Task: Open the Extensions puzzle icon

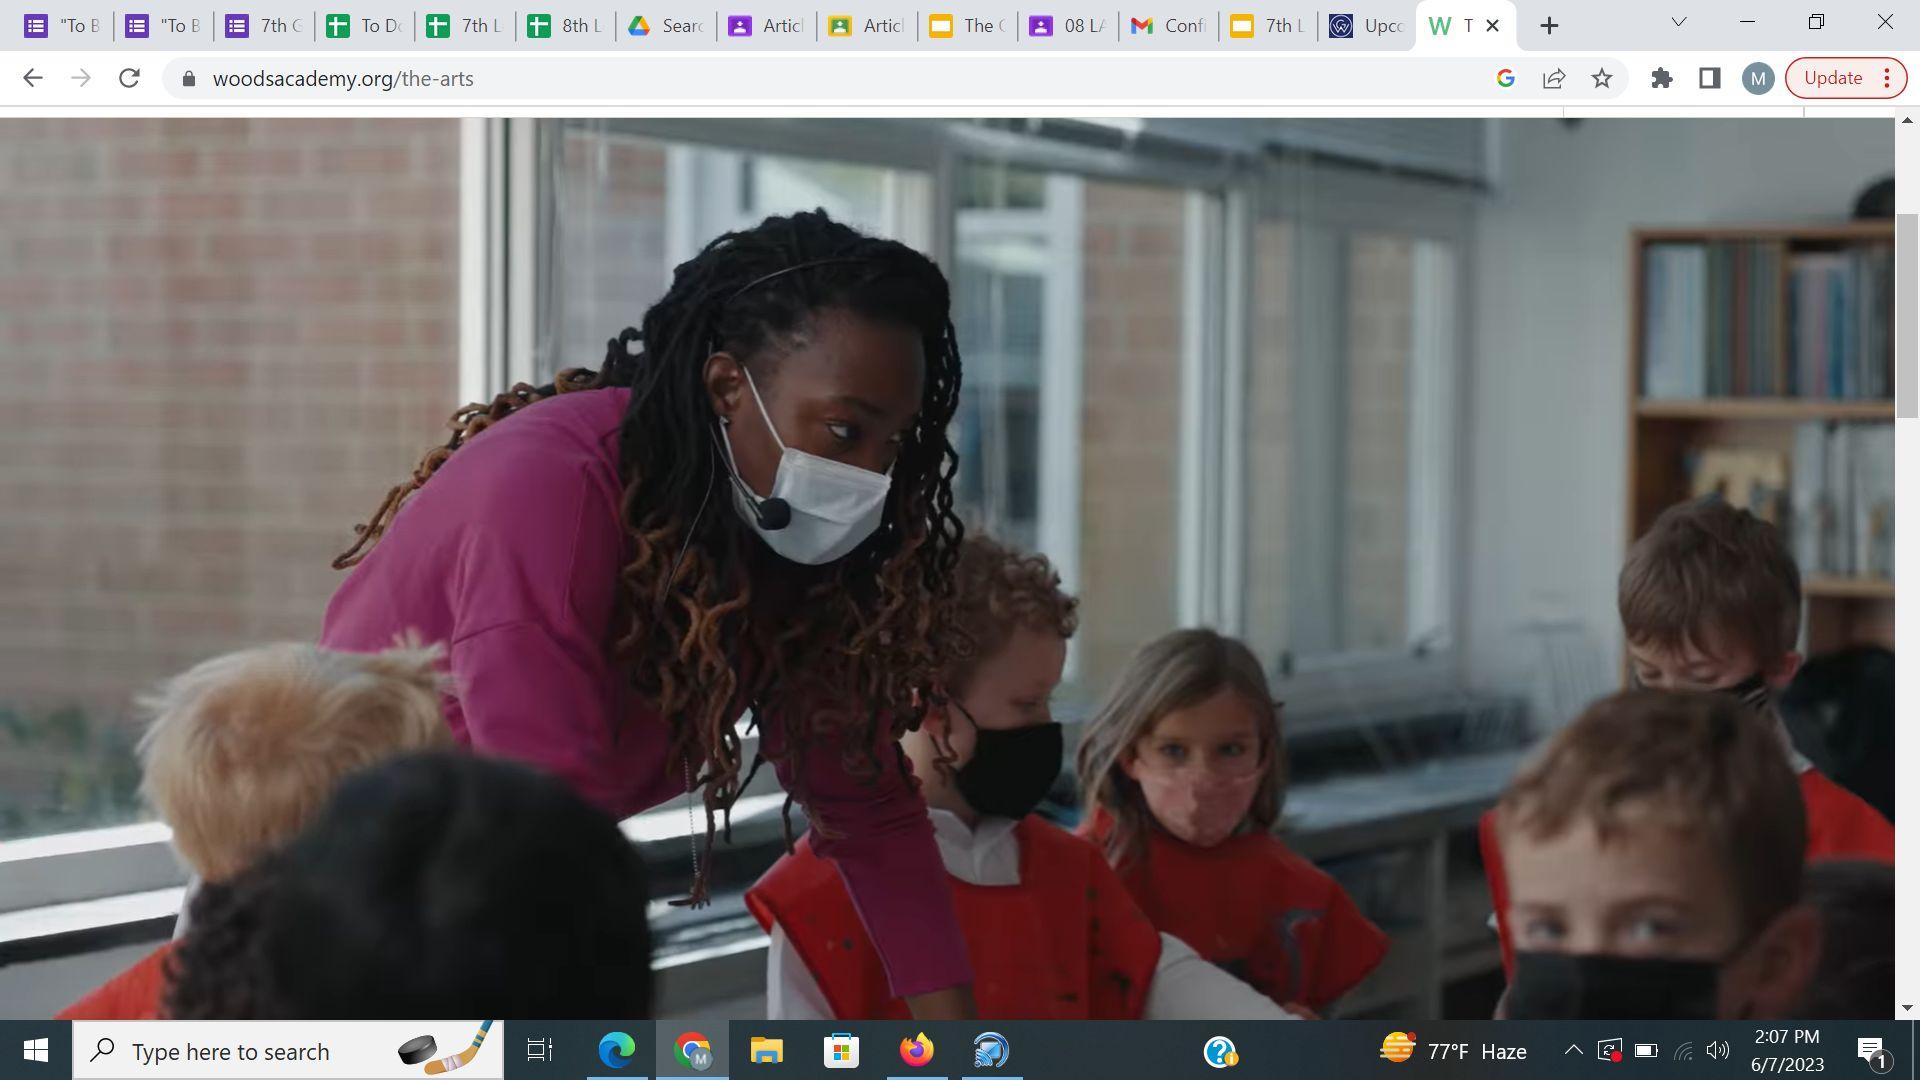Action: (1661, 78)
